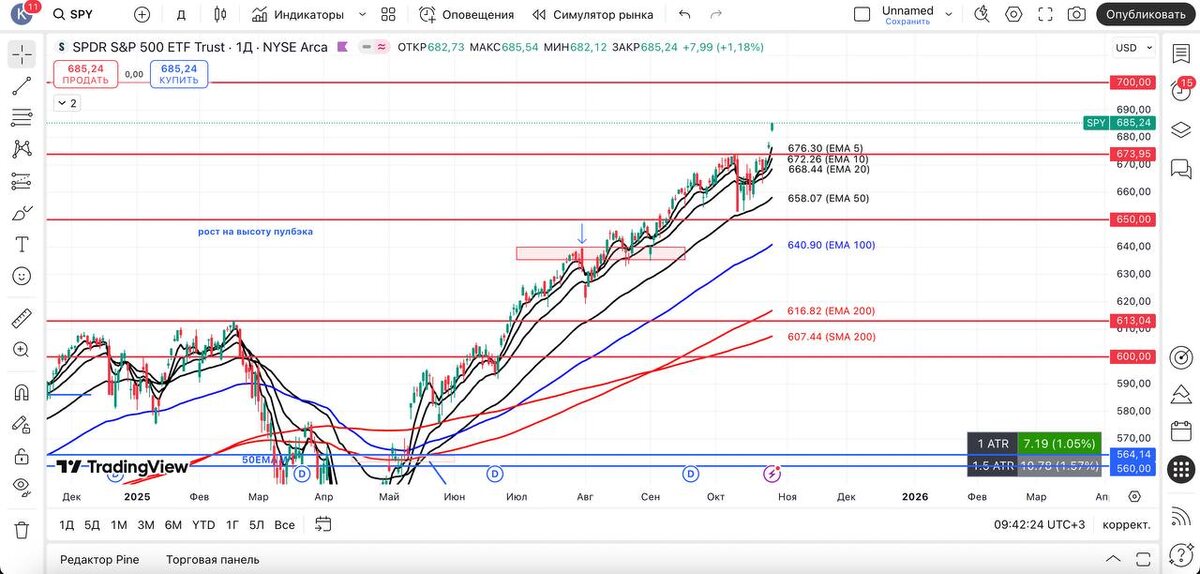1200x574 pixels.
Task: Open the go-to-date calendar icon
Action: click(323, 523)
